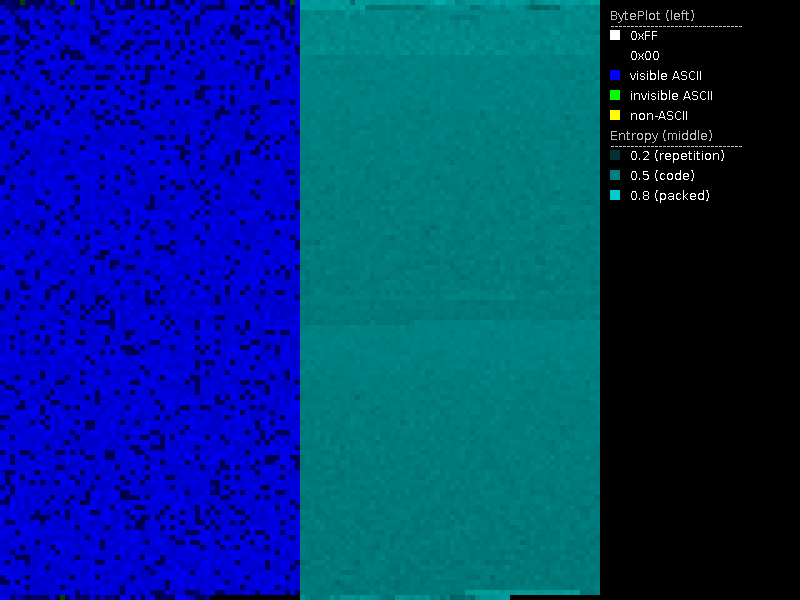Click the "Entropy (middle)" legend heading
This screenshot has width=800, height=600.
[659, 135]
